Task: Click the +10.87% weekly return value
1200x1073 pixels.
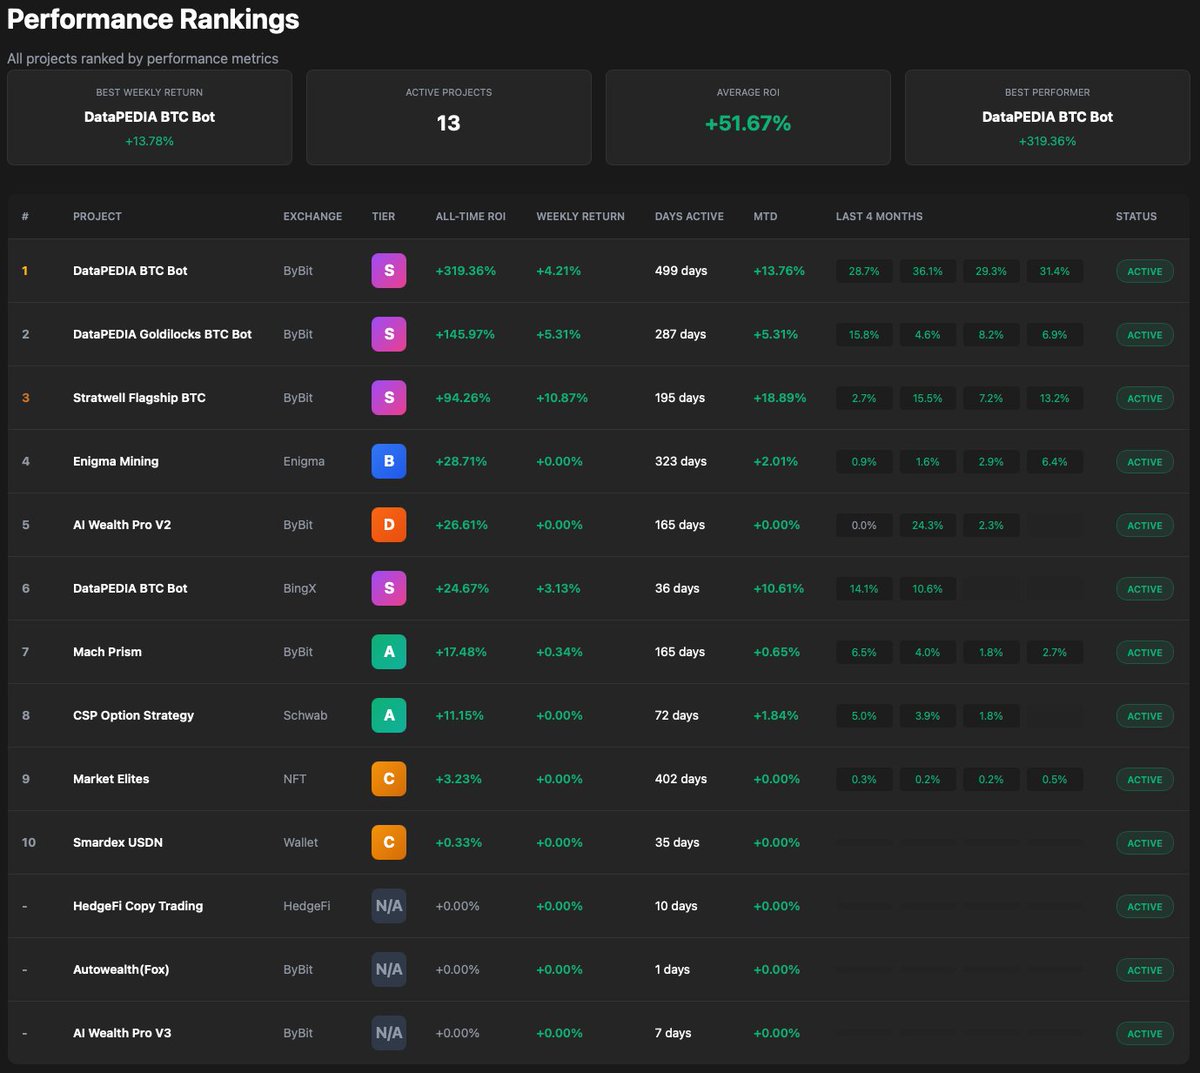Action: point(562,398)
